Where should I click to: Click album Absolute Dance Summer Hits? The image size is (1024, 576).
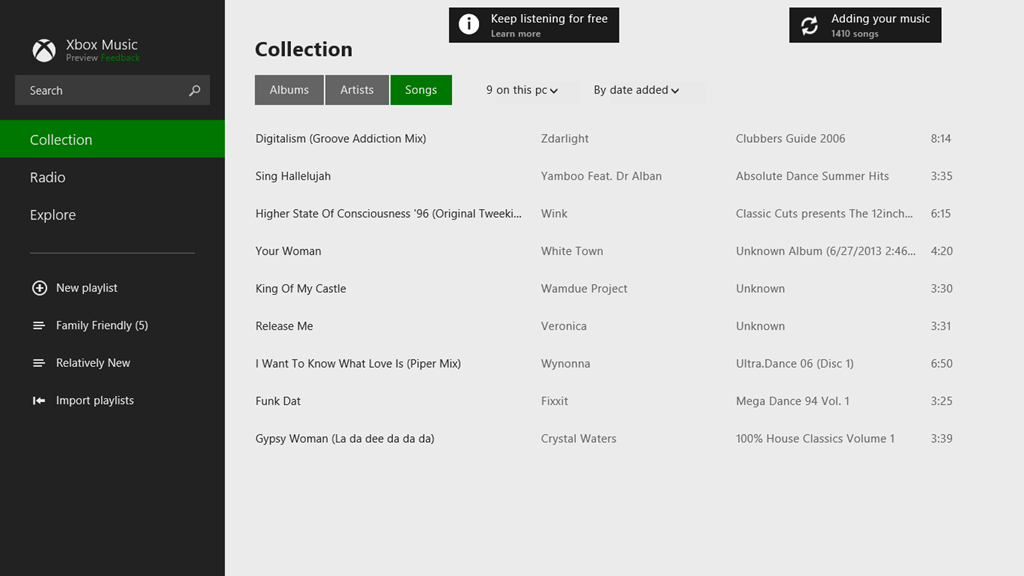pyautogui.click(x=812, y=176)
